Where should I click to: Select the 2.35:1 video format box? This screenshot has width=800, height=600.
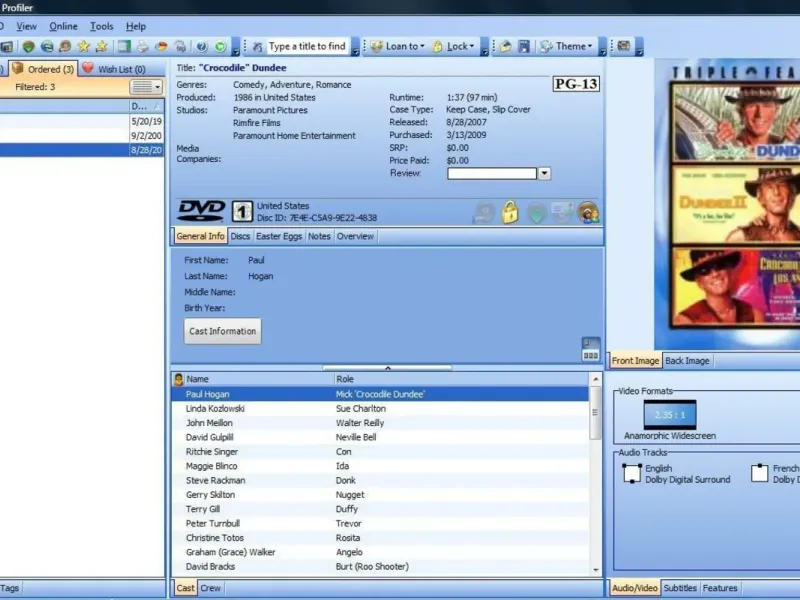coord(669,415)
